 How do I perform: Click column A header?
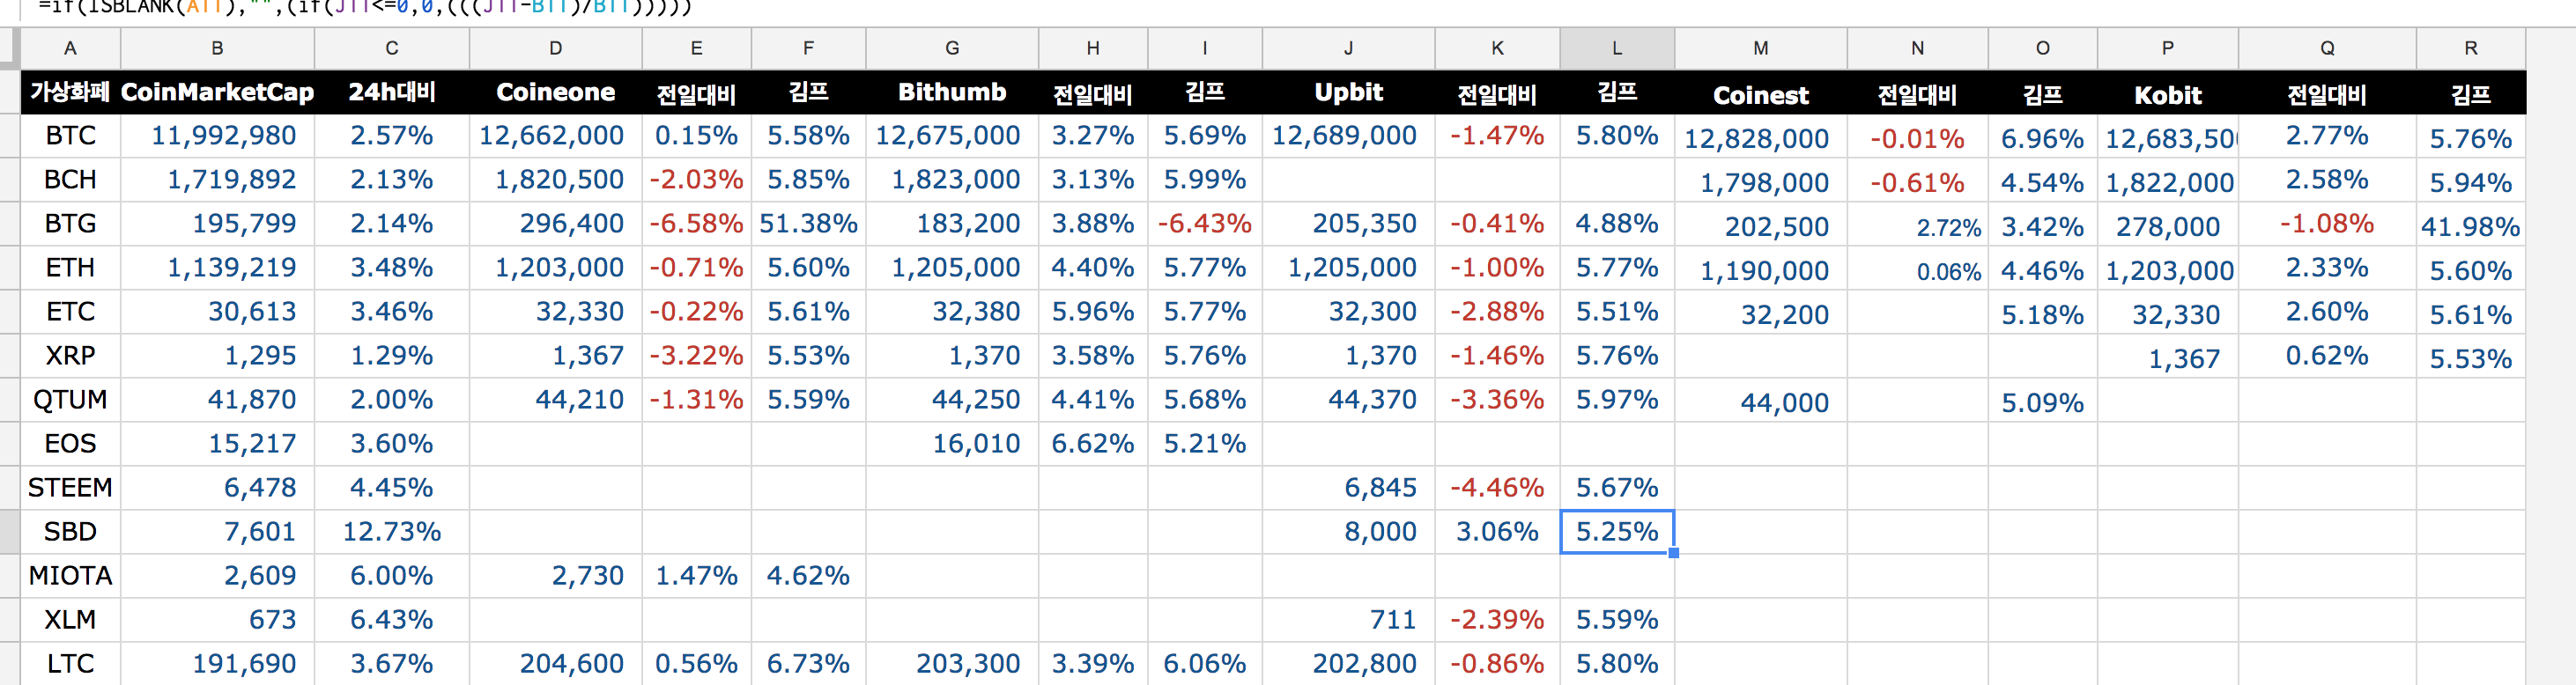coord(70,47)
